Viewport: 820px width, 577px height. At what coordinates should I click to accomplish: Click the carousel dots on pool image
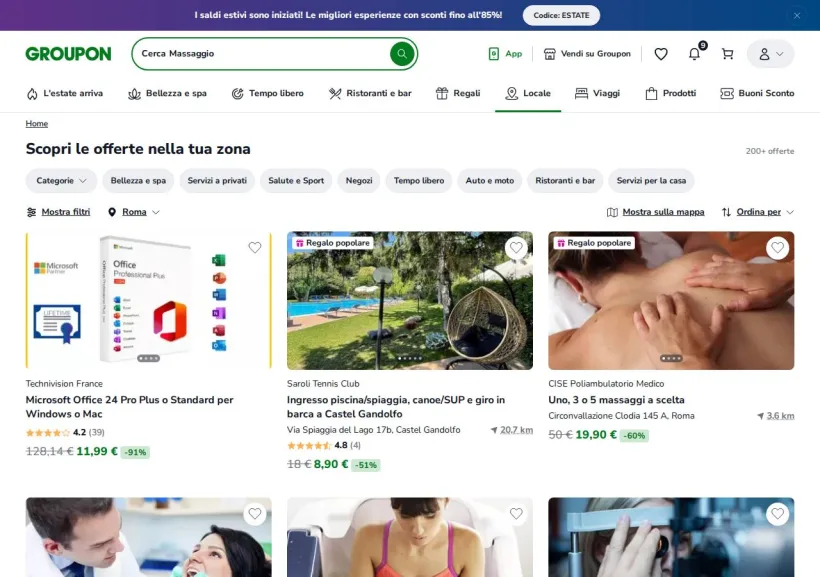410,358
